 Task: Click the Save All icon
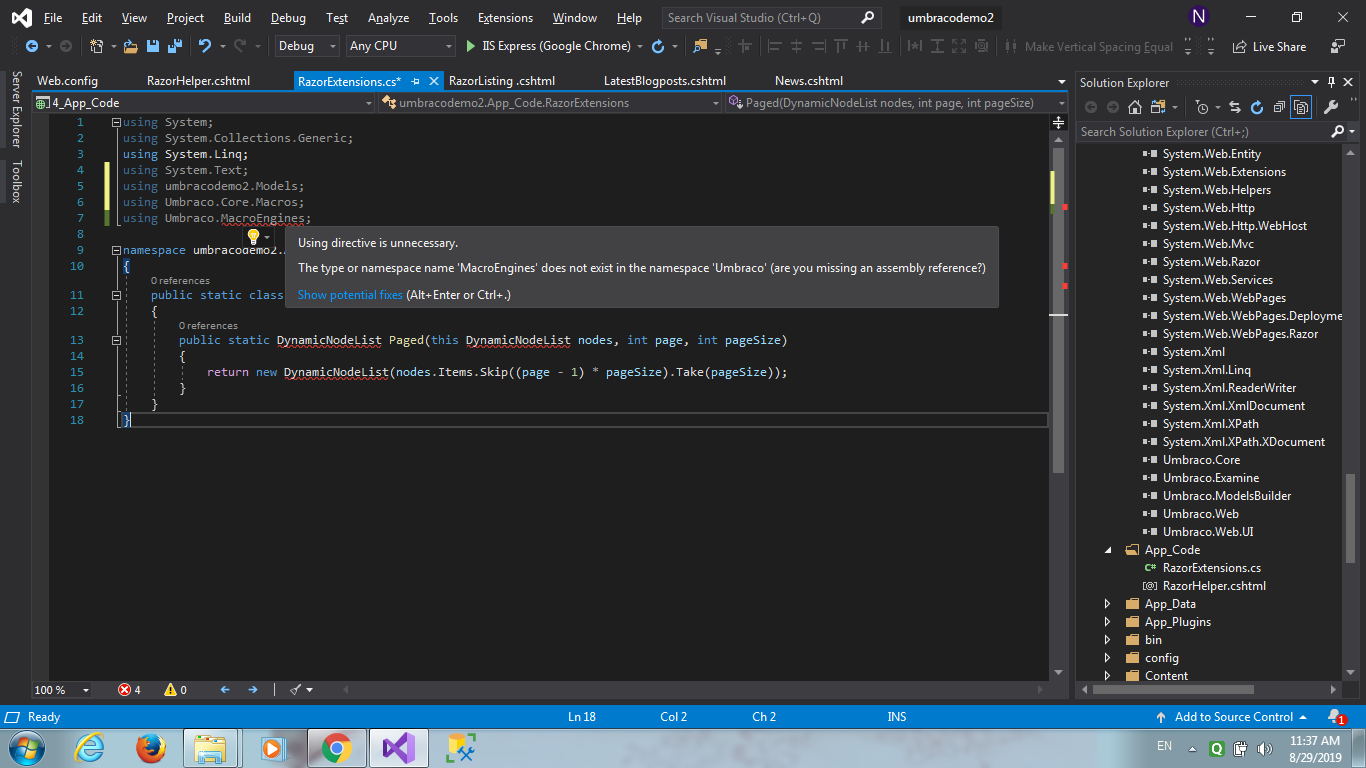[x=175, y=46]
